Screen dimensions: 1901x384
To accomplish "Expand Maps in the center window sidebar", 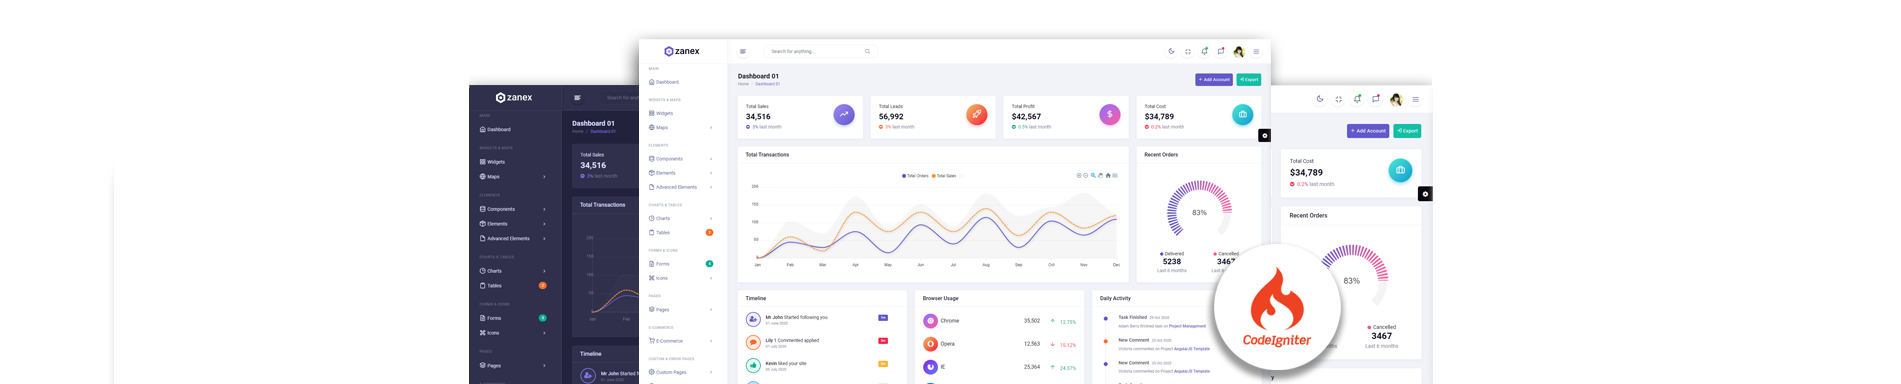I will click(x=680, y=127).
